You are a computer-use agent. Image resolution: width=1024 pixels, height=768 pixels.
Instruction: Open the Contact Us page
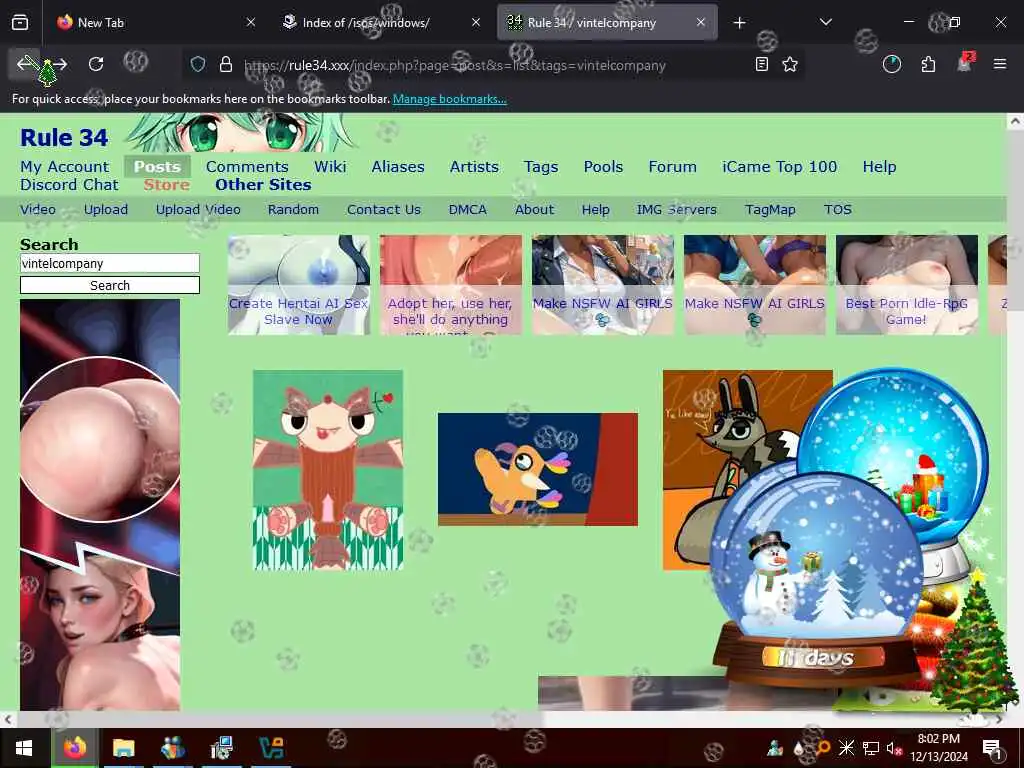pos(384,210)
